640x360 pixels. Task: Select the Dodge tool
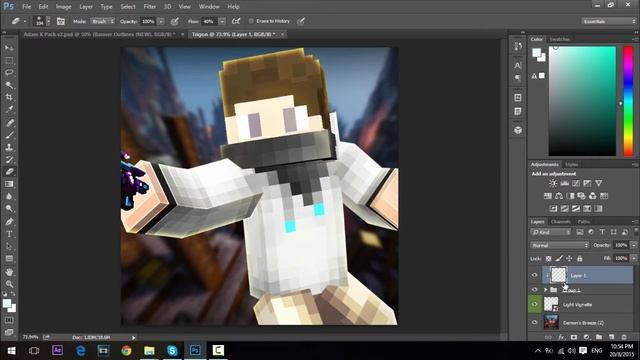(9, 209)
